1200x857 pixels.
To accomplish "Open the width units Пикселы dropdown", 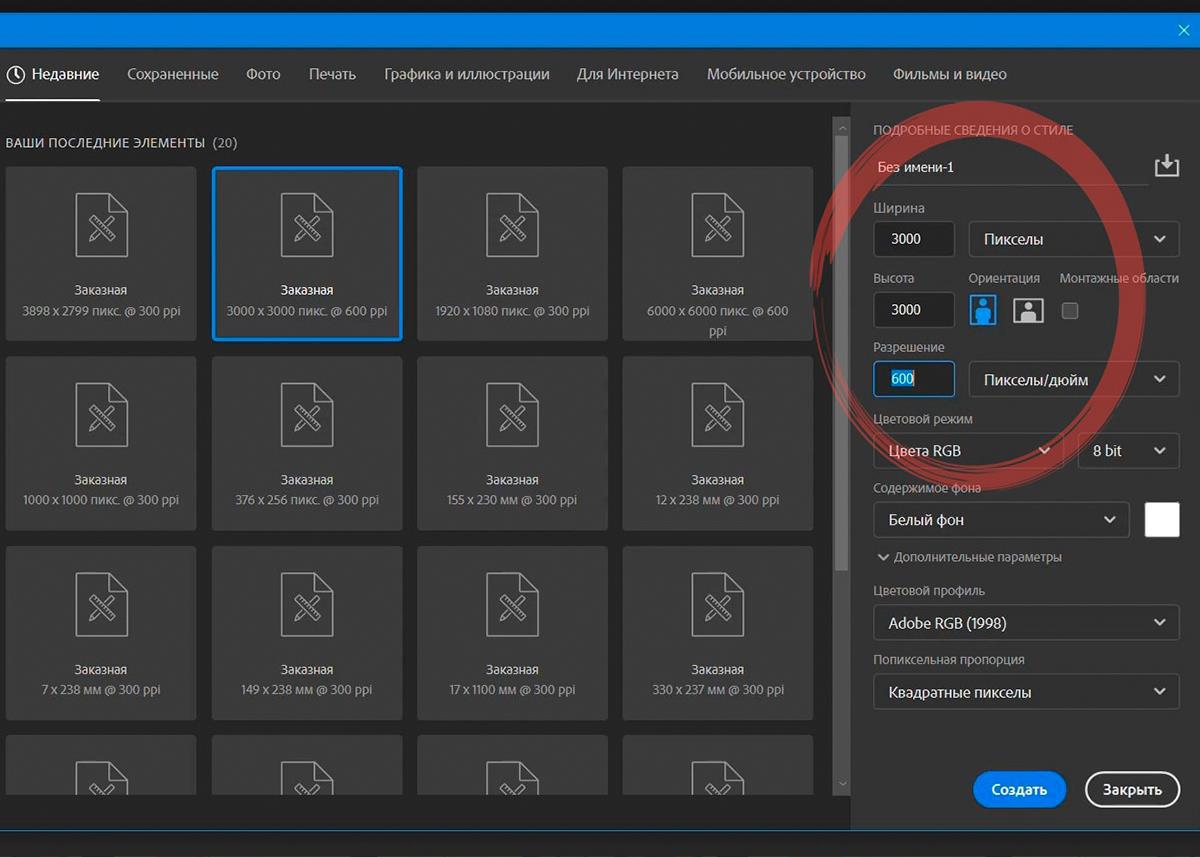I will coord(1074,239).
